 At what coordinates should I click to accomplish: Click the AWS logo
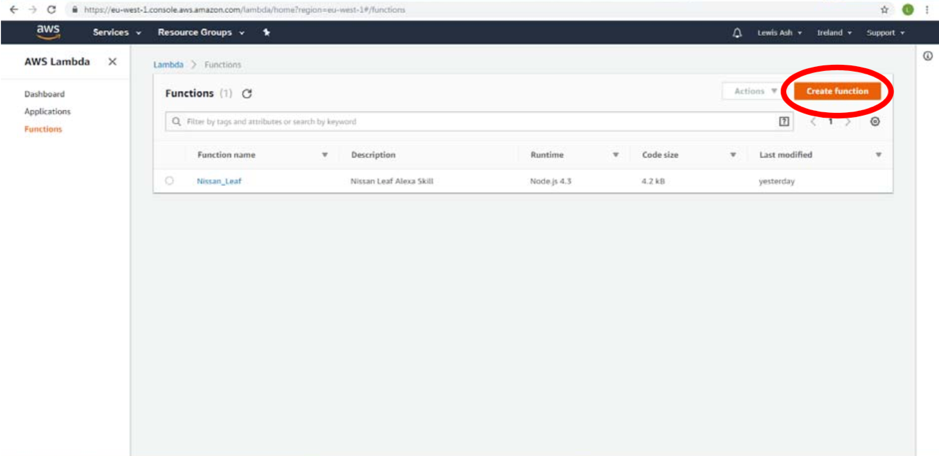tap(47, 32)
